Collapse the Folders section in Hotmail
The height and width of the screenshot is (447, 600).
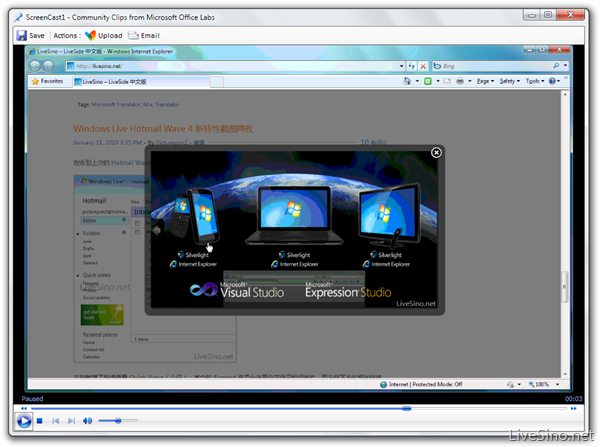78,233
